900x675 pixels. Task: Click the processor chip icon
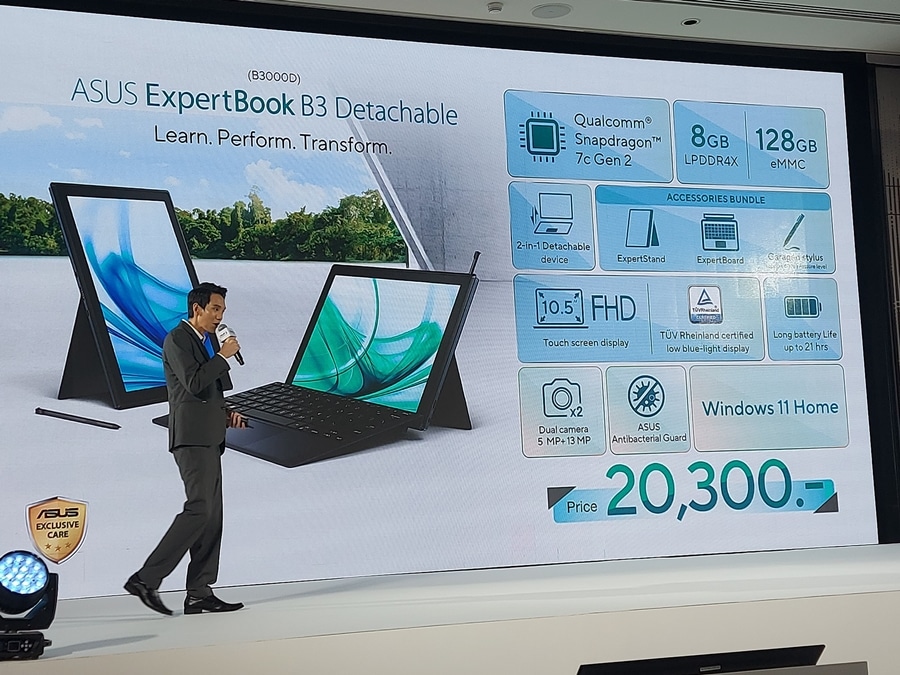(x=542, y=137)
